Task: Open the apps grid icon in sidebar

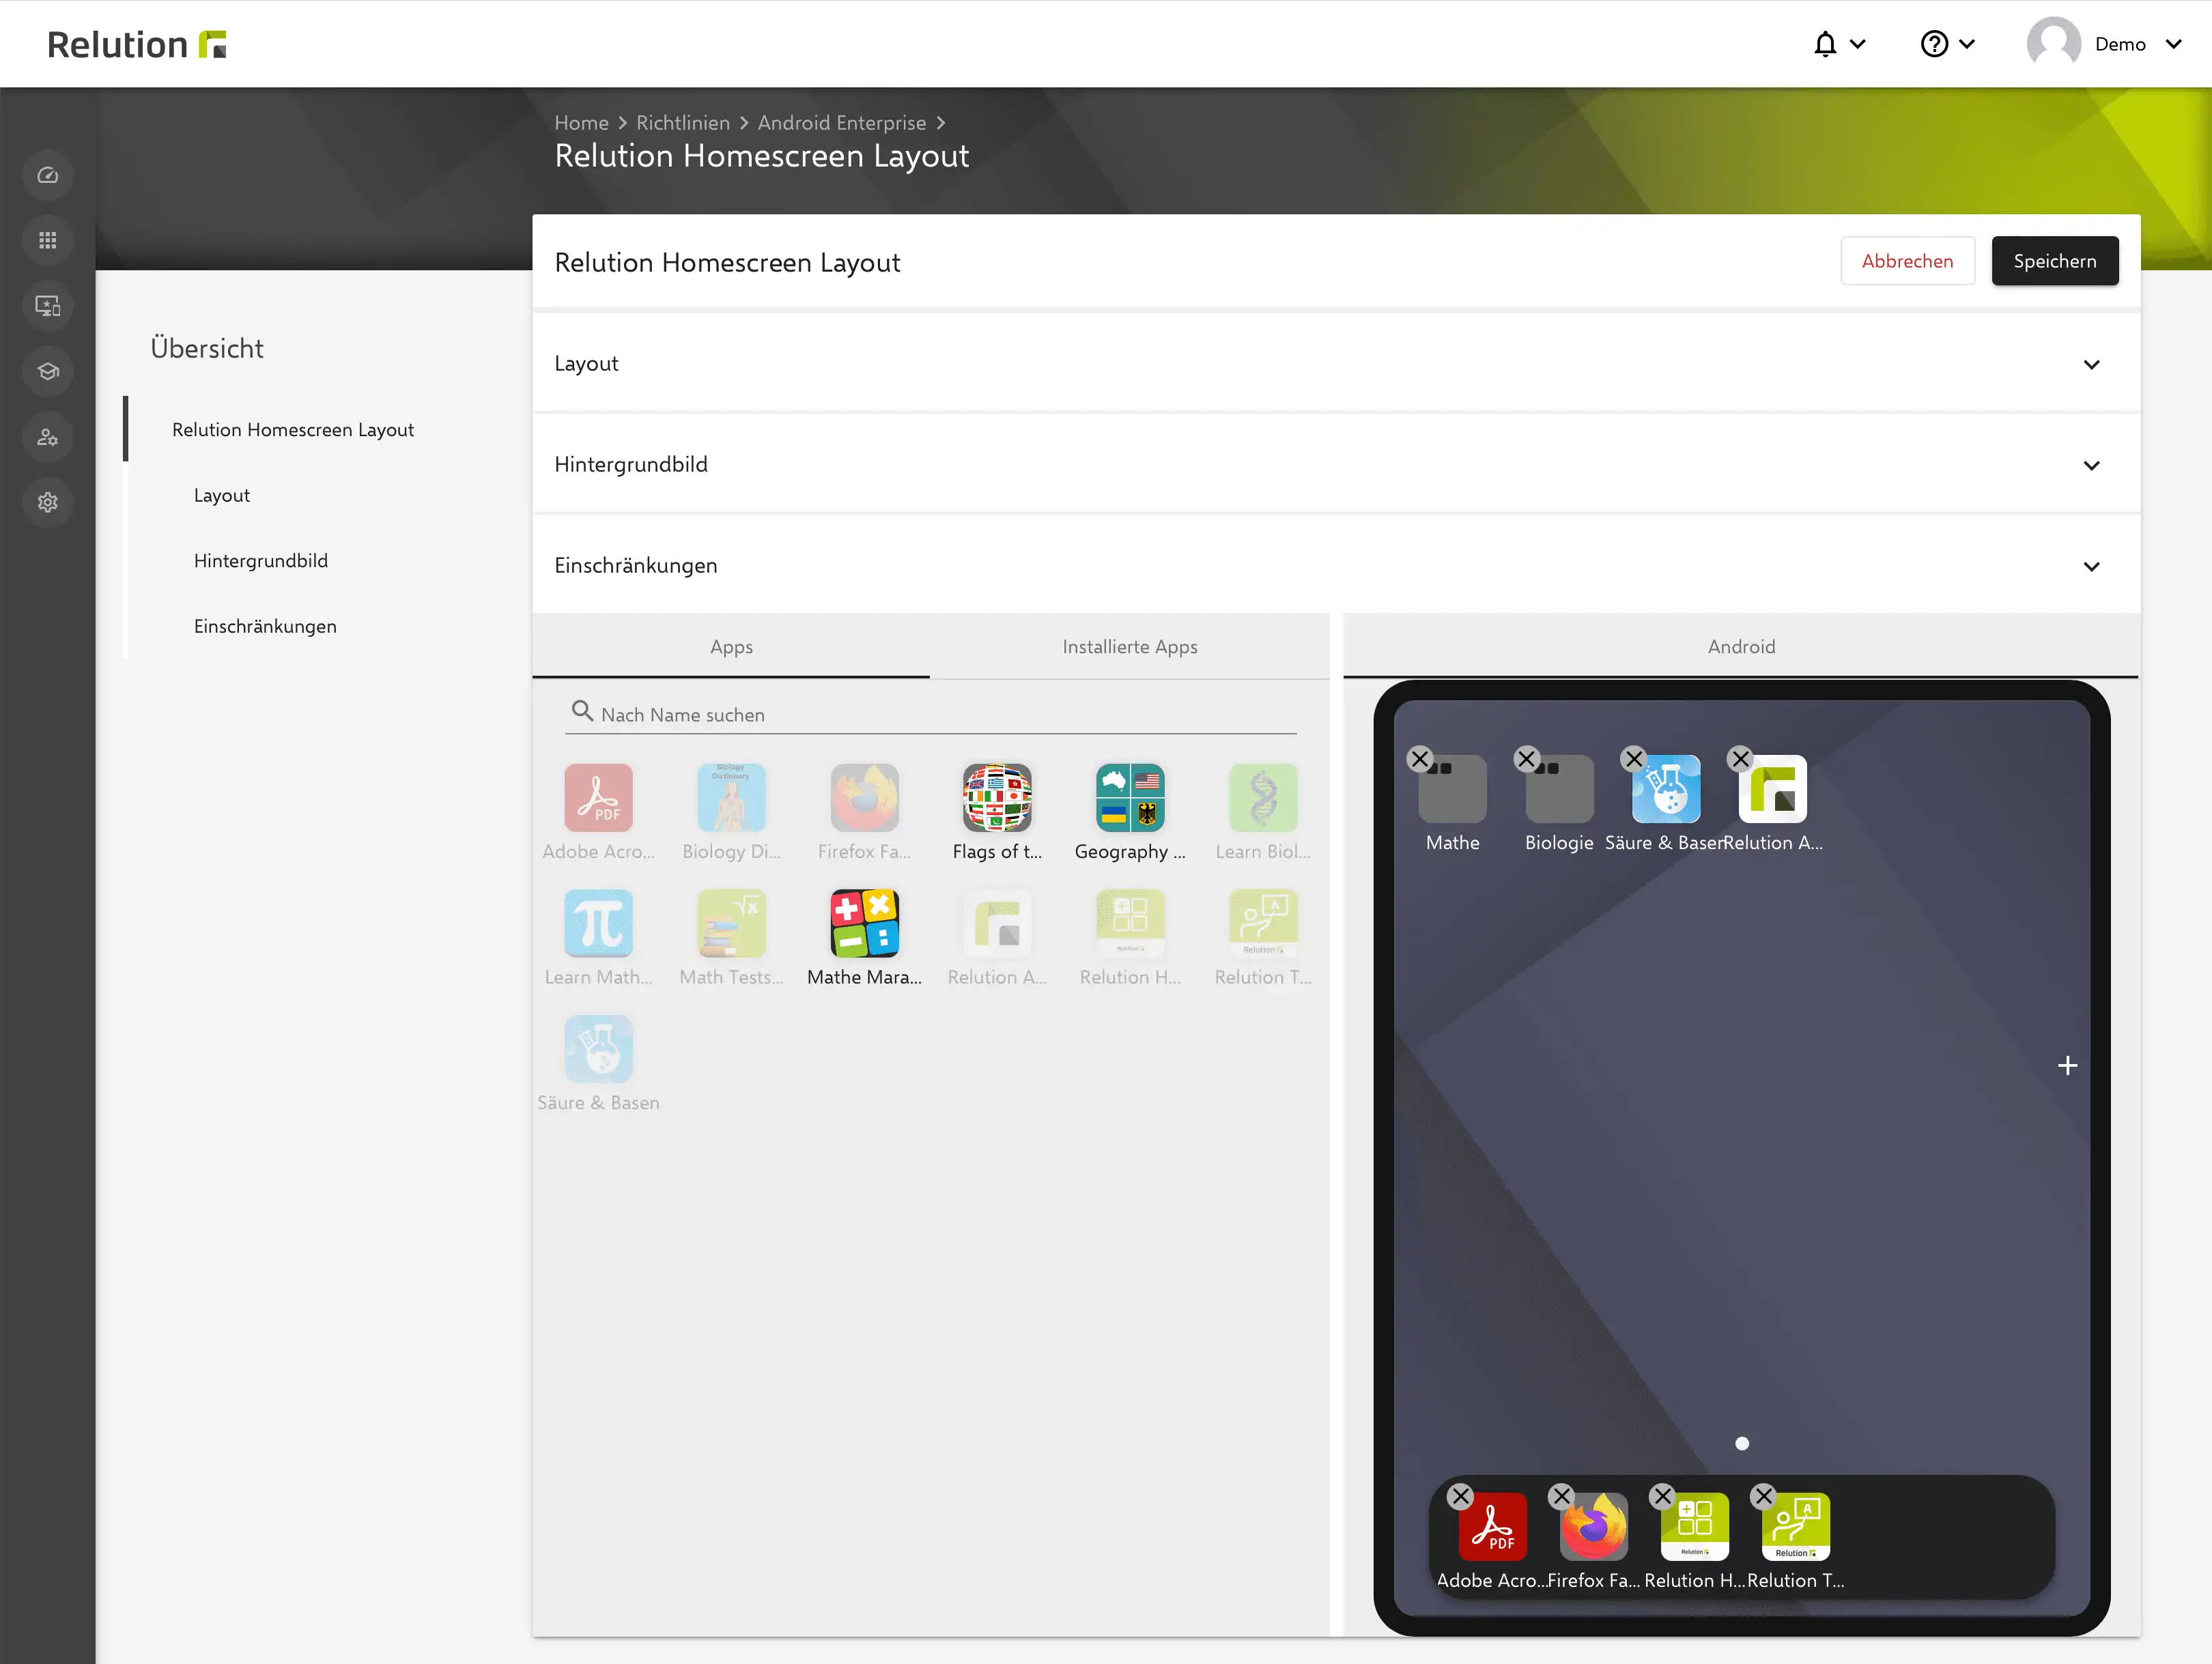Action: click(48, 241)
